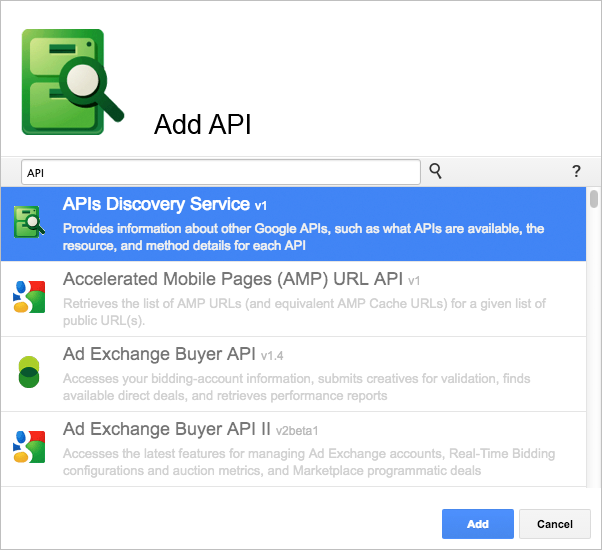
Task: Select Ad Exchange Buyer API v1.4 title
Action: (173, 354)
